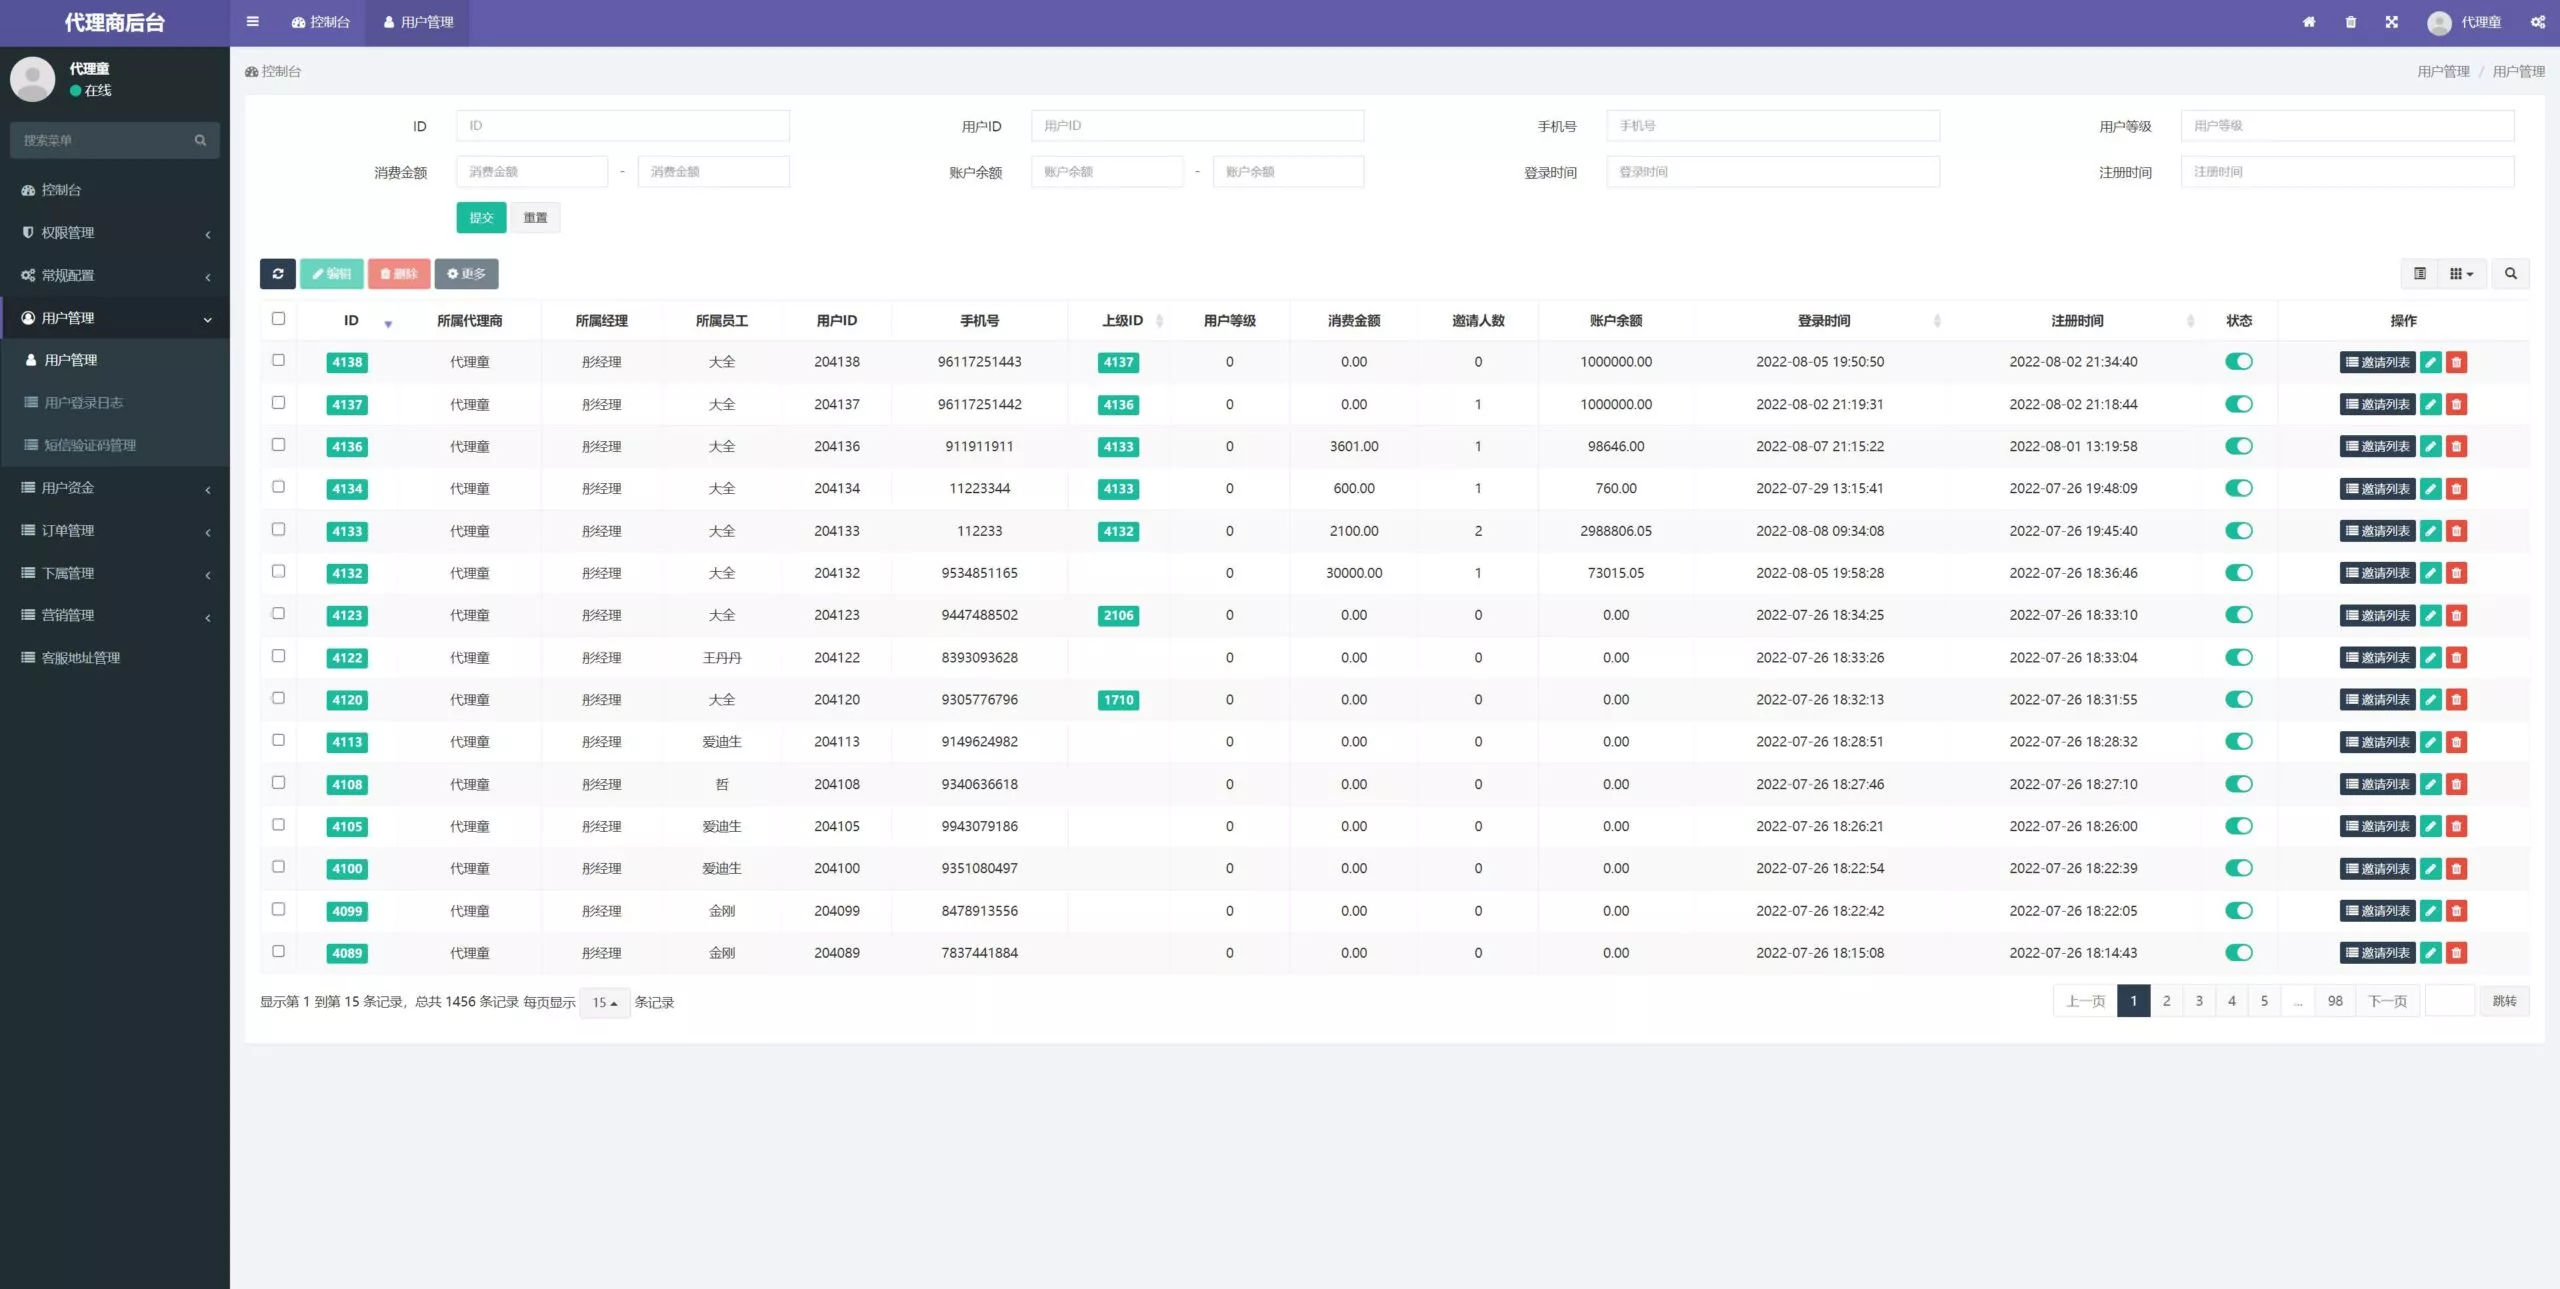Open 用户管理 top navigation tab
This screenshot has height=1289, width=2560.
(426, 21)
